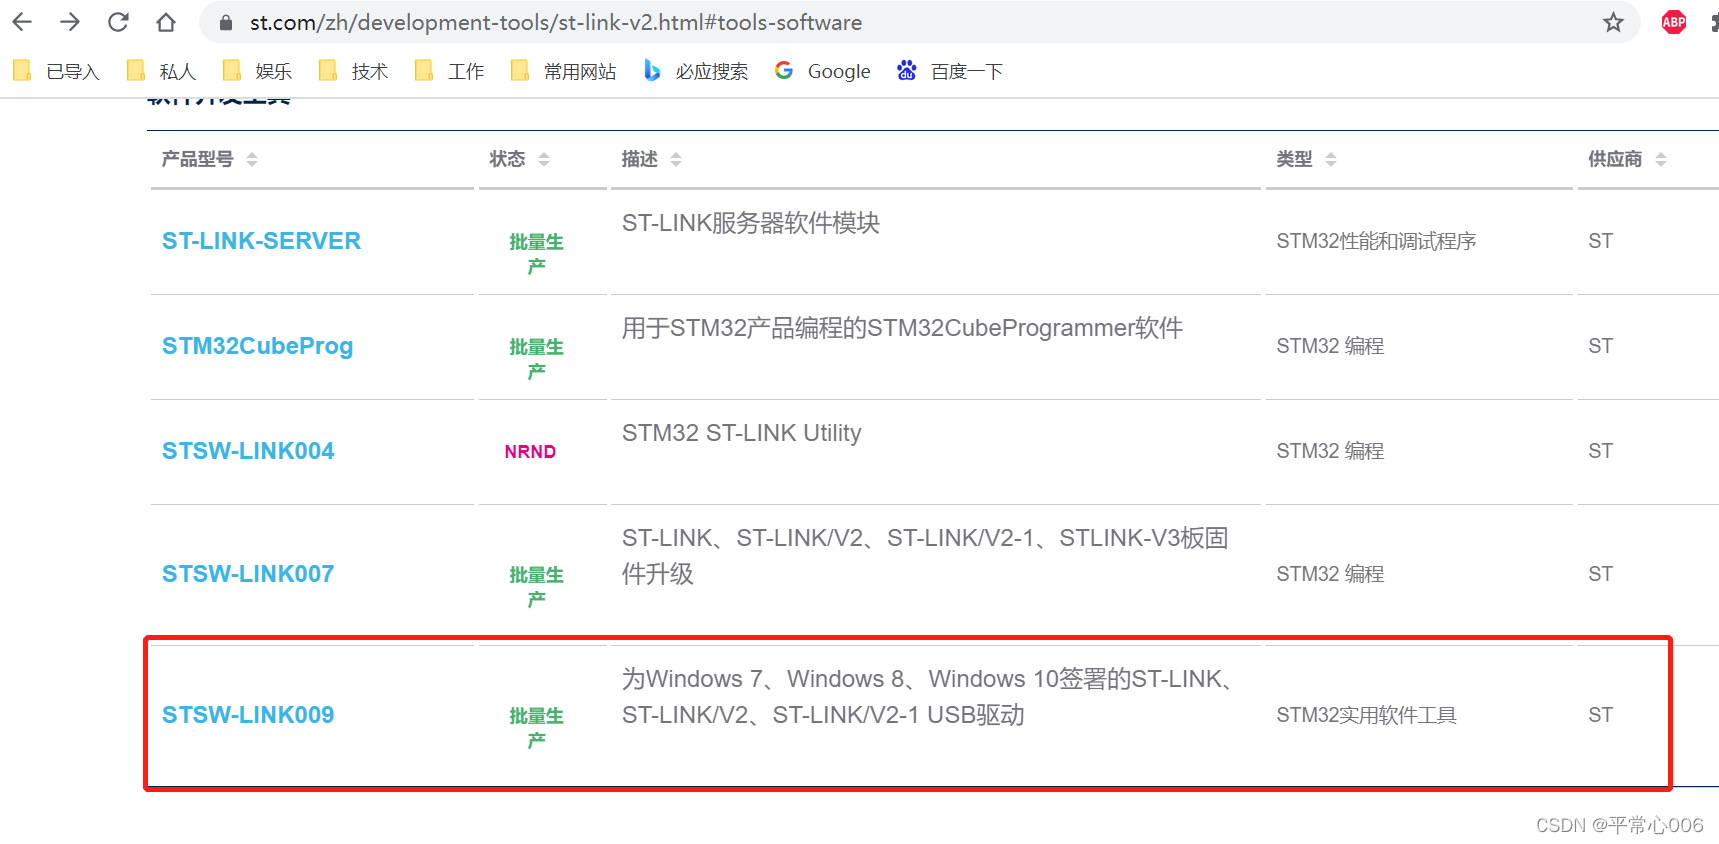Image resolution: width=1719 pixels, height=844 pixels.
Task: Select the STM32CubeProgrammer软件 description text
Action: click(902, 328)
